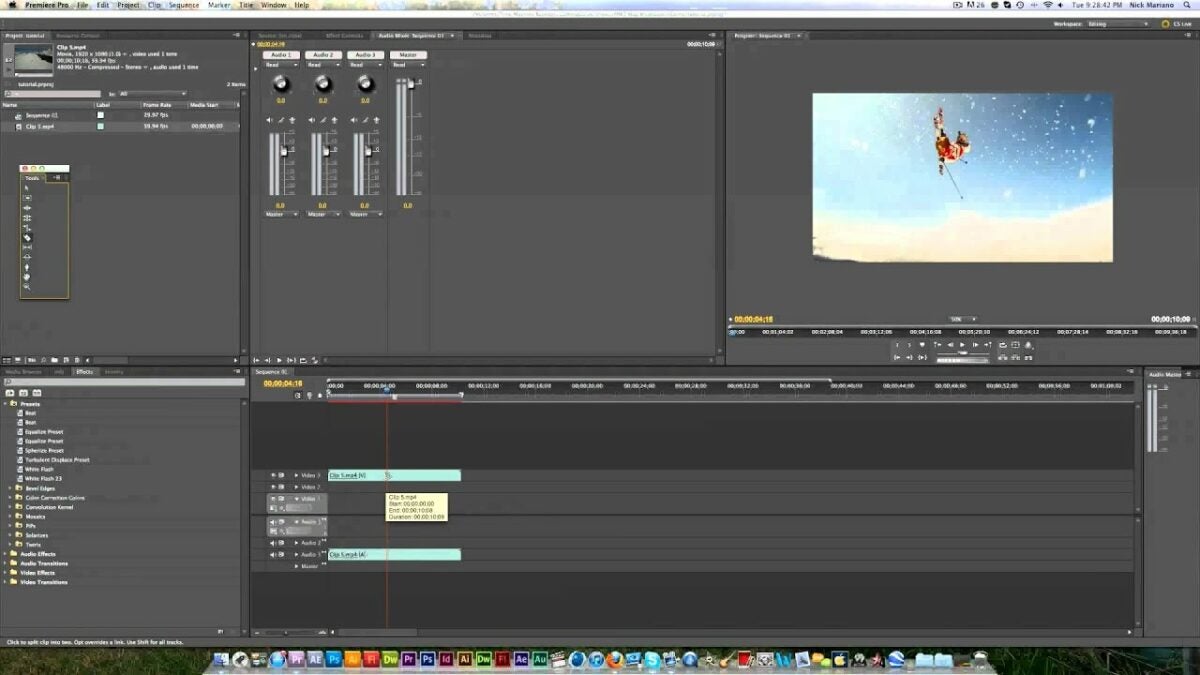Click the Audio 1 track name button
This screenshot has width=1200, height=675.
[281, 55]
